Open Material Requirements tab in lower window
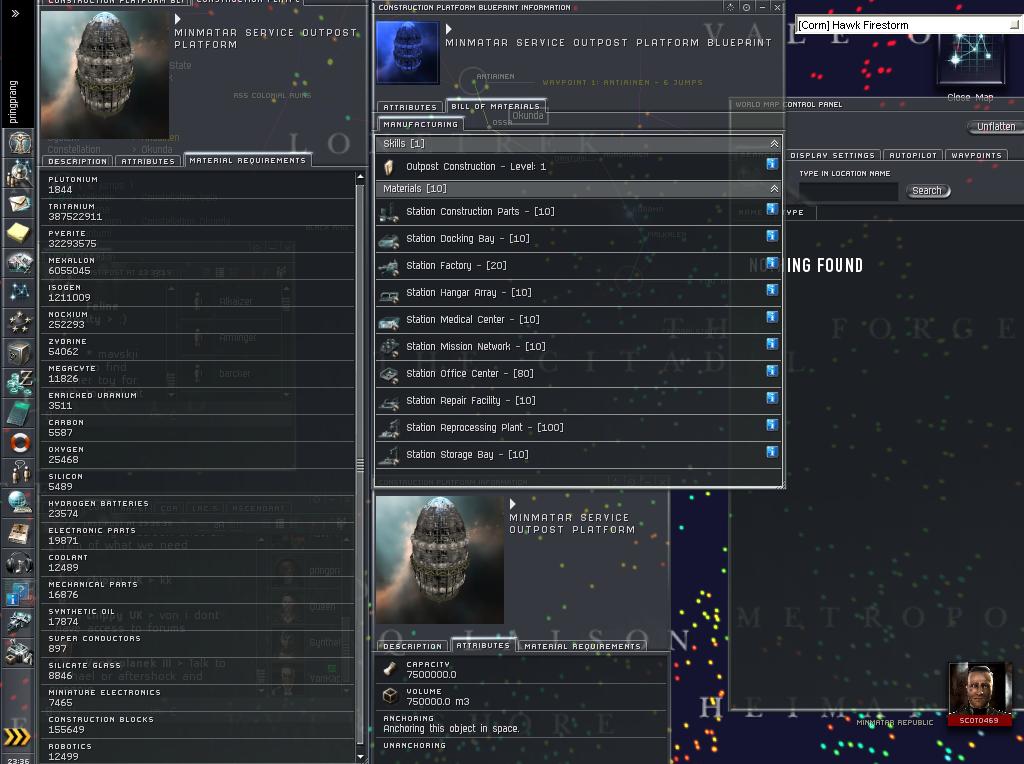 coord(583,646)
